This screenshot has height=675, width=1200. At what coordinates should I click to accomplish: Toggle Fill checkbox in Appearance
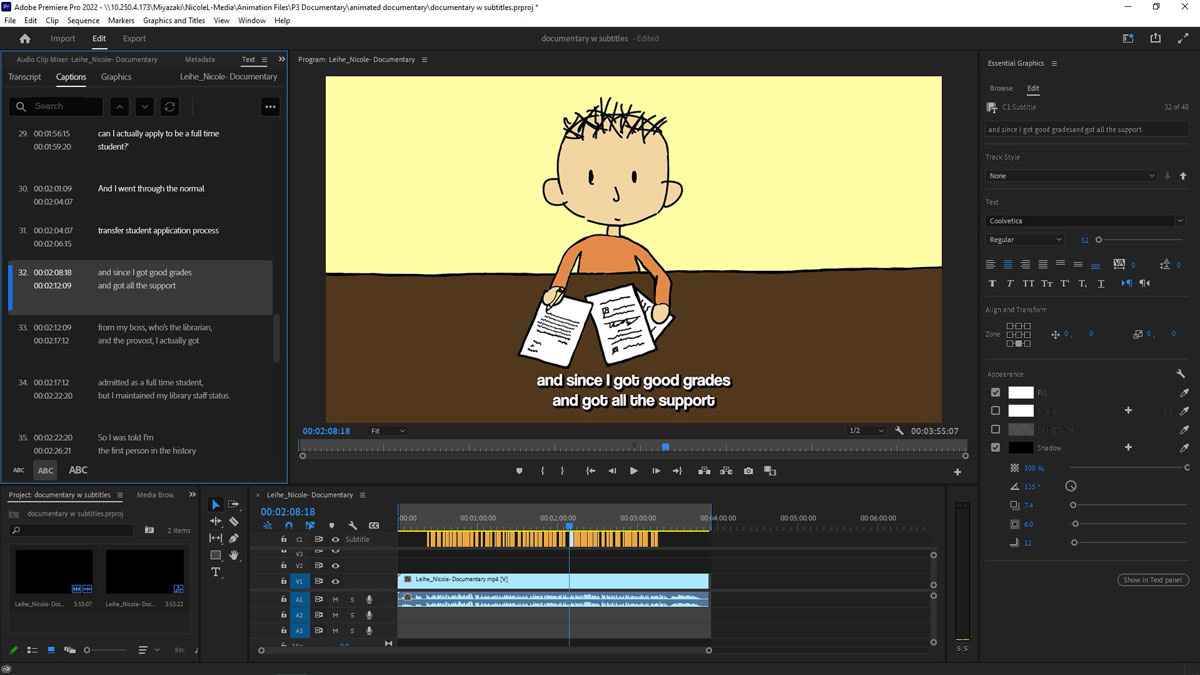(995, 393)
